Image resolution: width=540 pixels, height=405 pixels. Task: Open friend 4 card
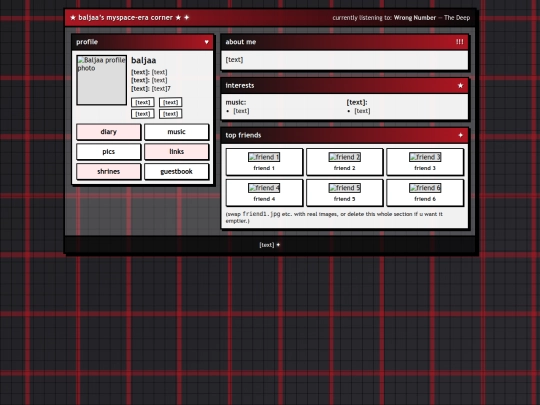point(264,193)
